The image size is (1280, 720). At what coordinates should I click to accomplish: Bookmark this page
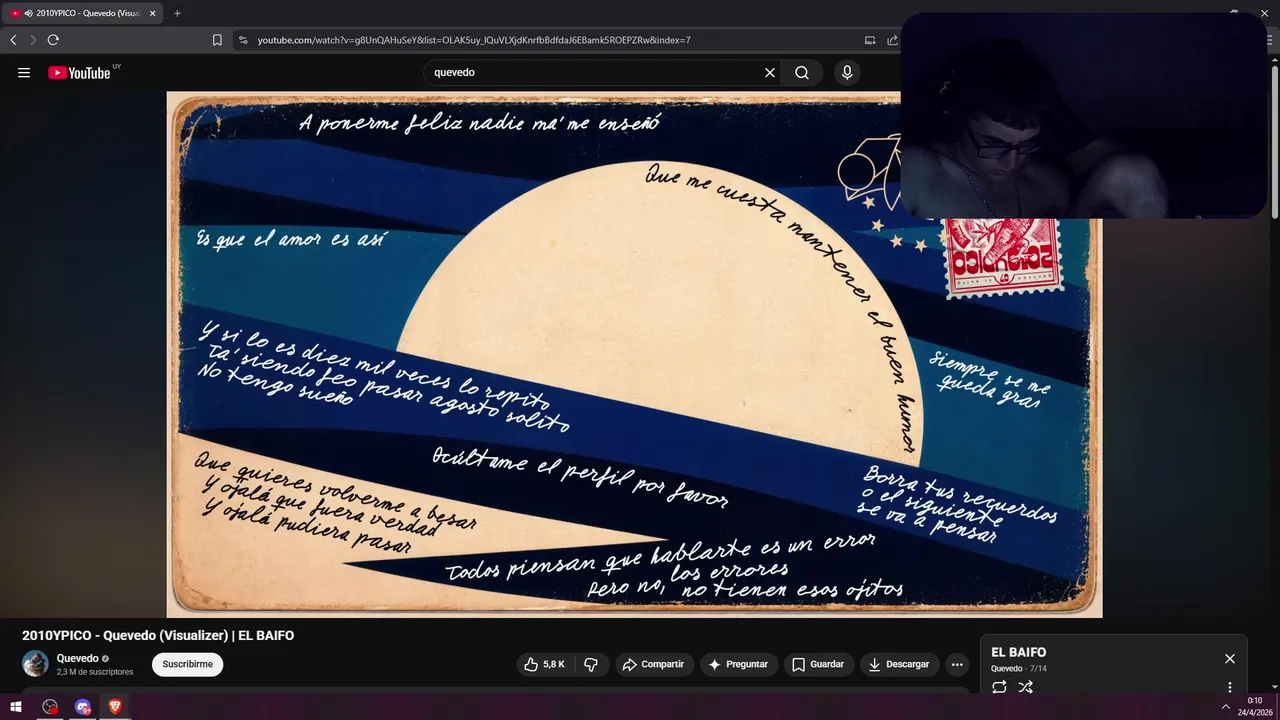tap(217, 40)
